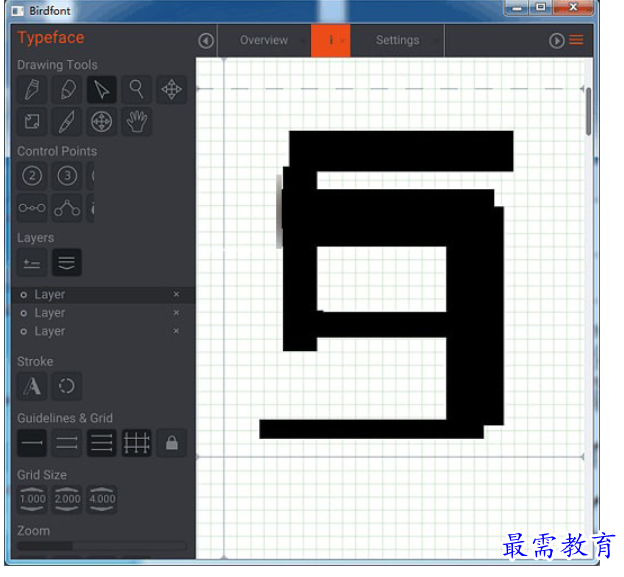Choose the hand-shaped pan tool
This screenshot has height=577, width=624.
136,123
